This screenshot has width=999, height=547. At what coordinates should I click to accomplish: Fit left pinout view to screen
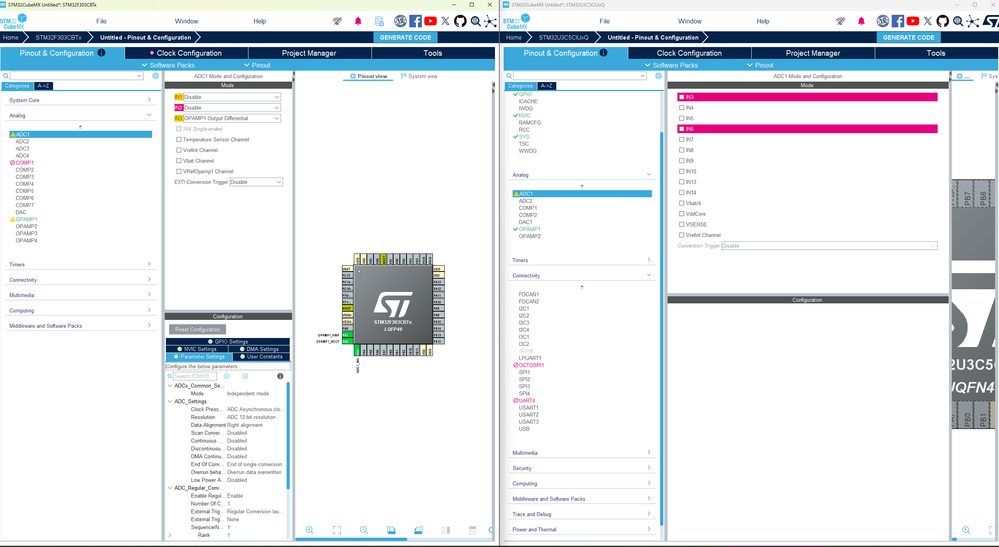click(x=336, y=530)
